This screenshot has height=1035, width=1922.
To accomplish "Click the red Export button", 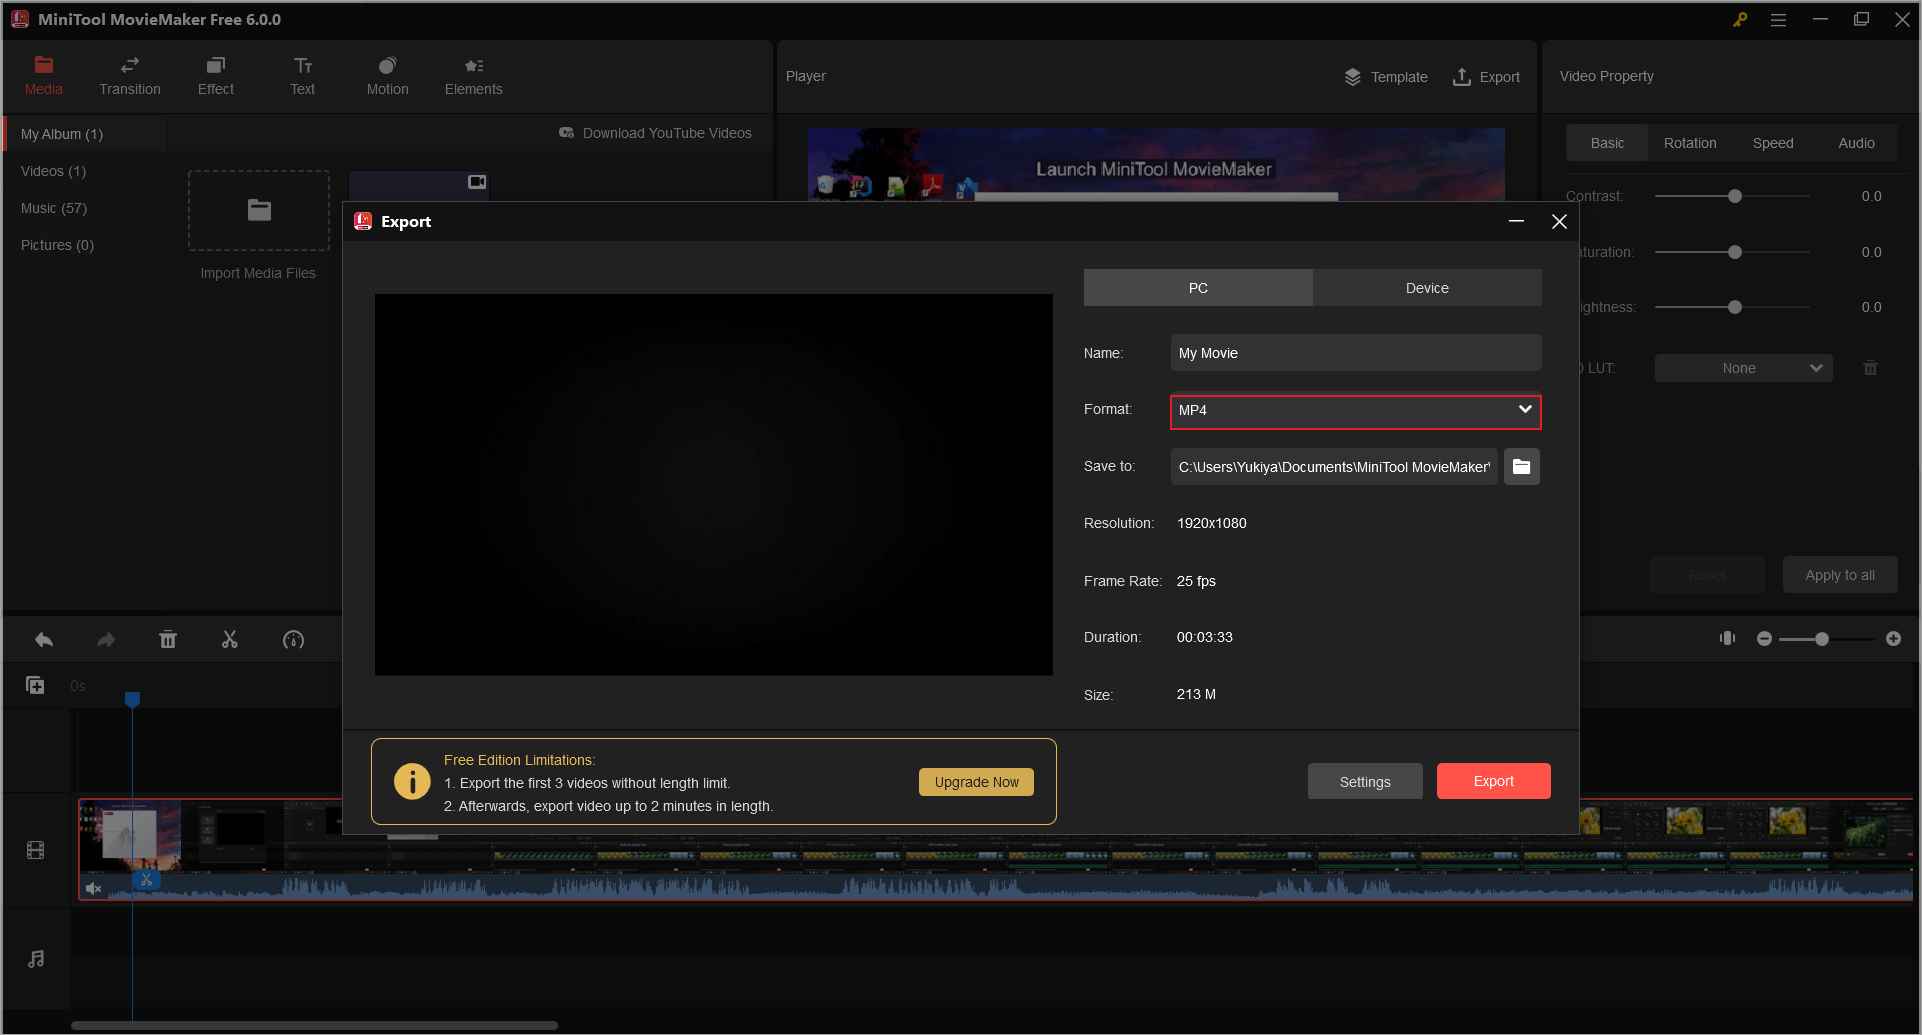I will [1493, 781].
